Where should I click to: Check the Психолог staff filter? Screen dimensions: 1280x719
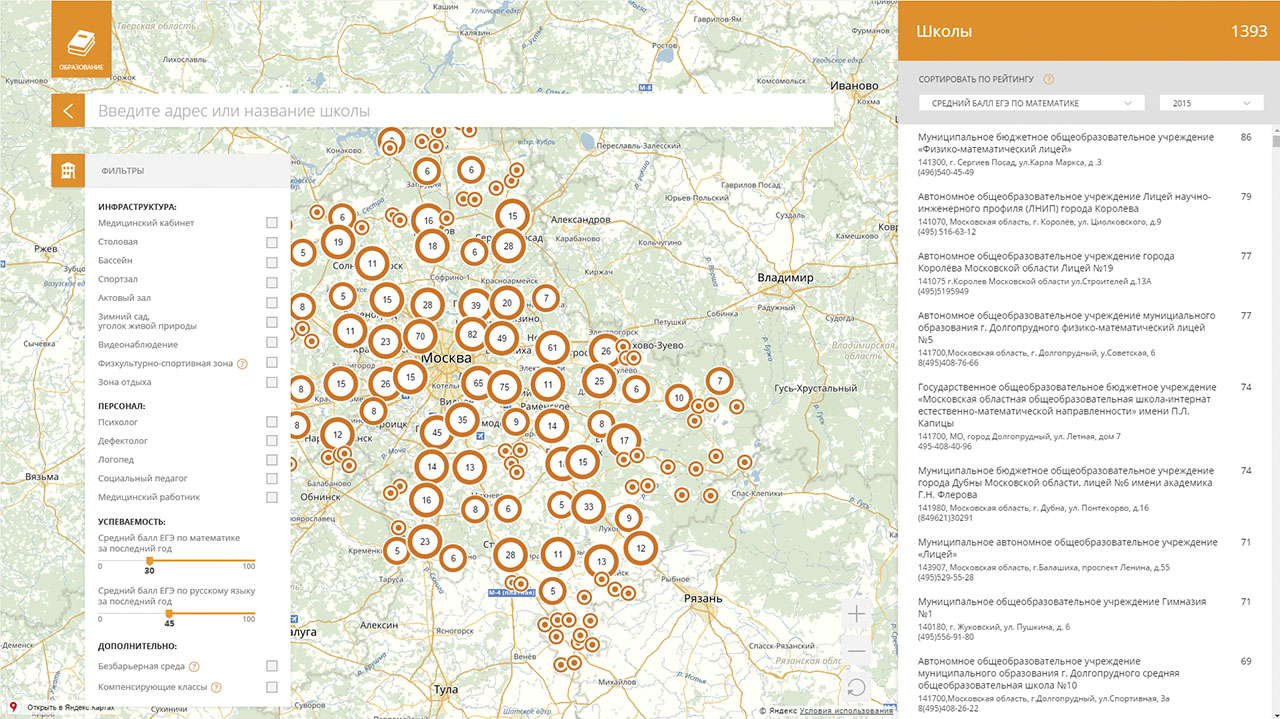click(272, 422)
